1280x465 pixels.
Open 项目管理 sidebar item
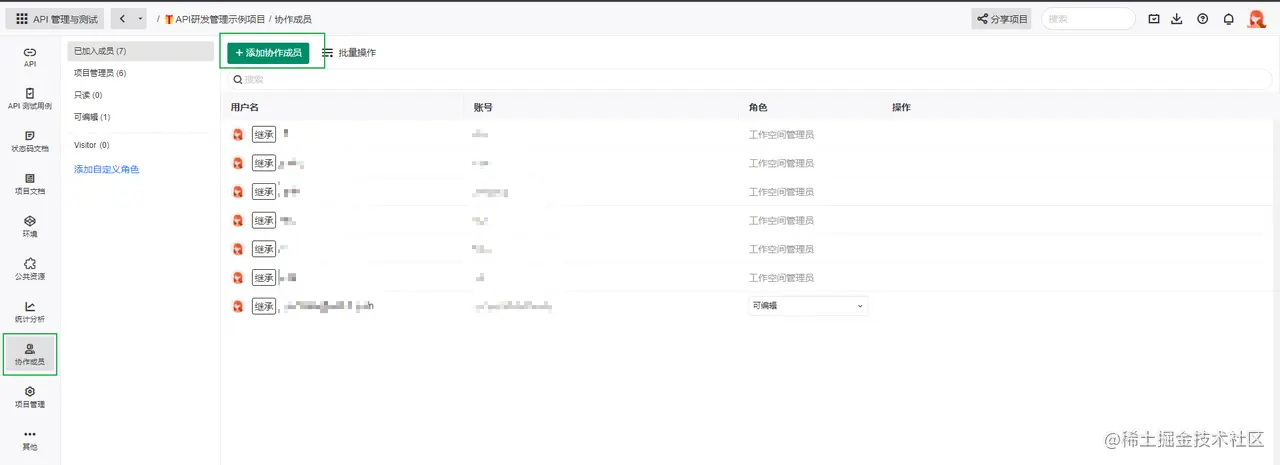(30, 397)
